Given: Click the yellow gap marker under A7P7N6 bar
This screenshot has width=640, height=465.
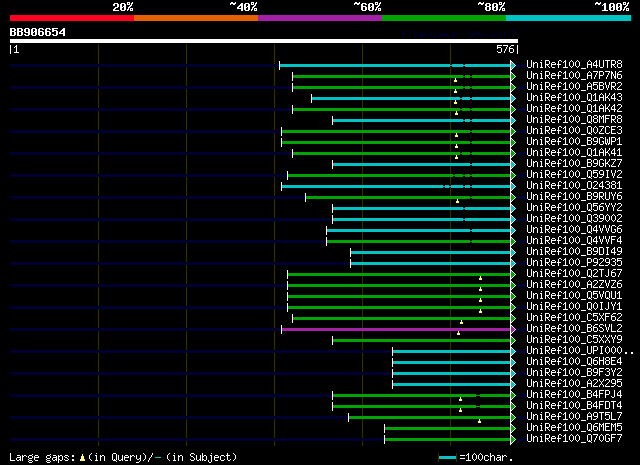Looking at the screenshot, I should pyautogui.click(x=456, y=80).
